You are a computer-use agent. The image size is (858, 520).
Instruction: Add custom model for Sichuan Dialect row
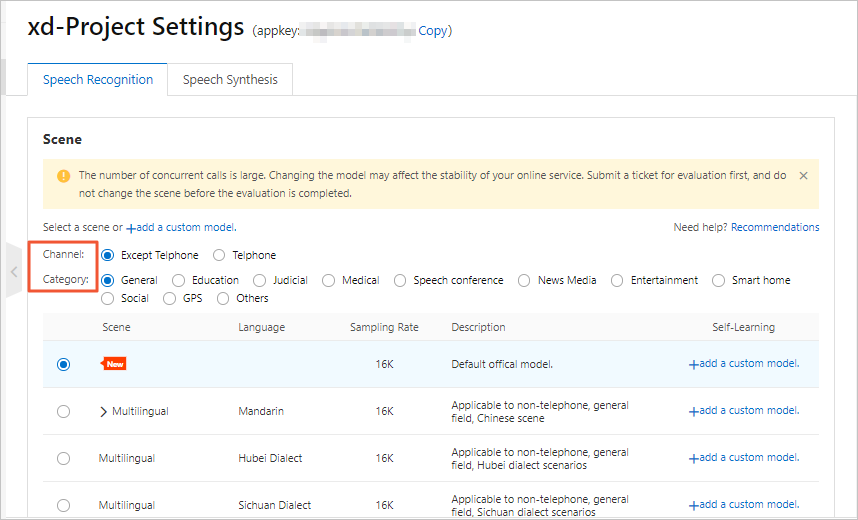744,505
